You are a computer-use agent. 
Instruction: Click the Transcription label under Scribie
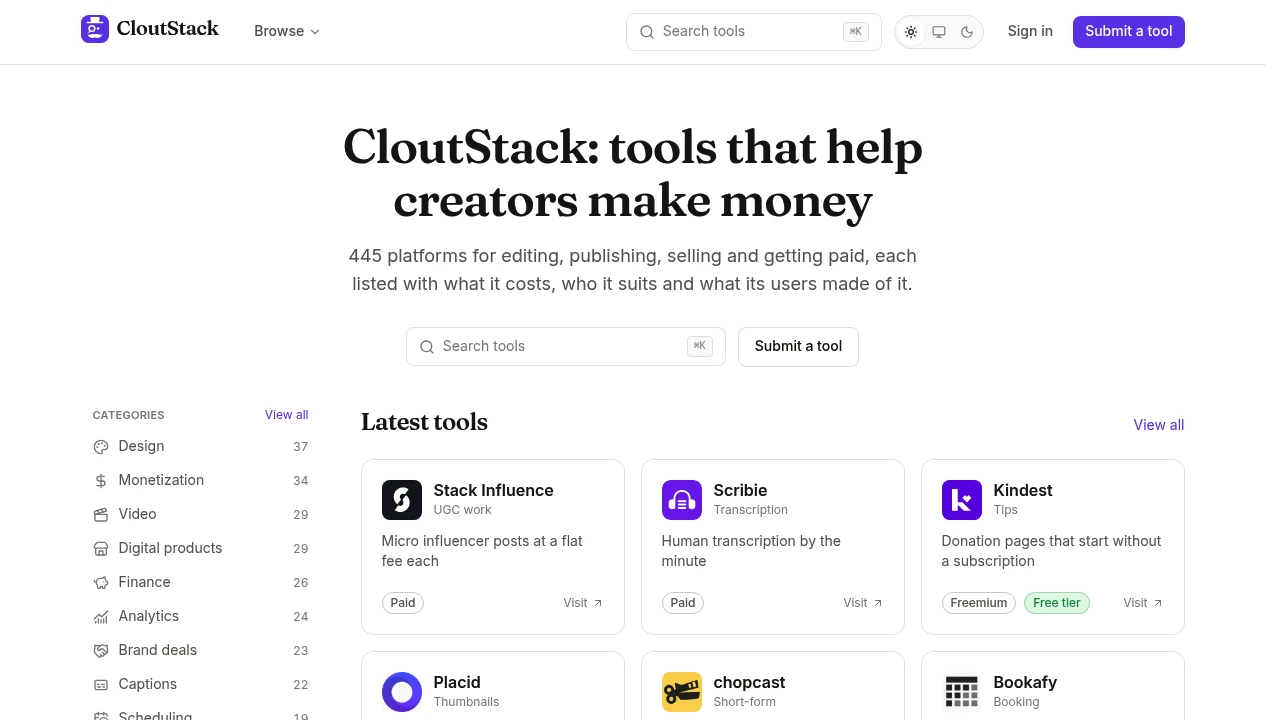pos(750,510)
